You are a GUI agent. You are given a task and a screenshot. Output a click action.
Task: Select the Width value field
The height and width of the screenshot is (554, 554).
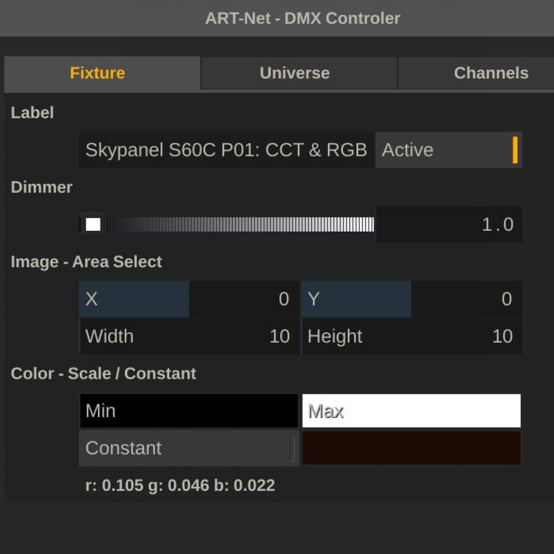pos(189,336)
